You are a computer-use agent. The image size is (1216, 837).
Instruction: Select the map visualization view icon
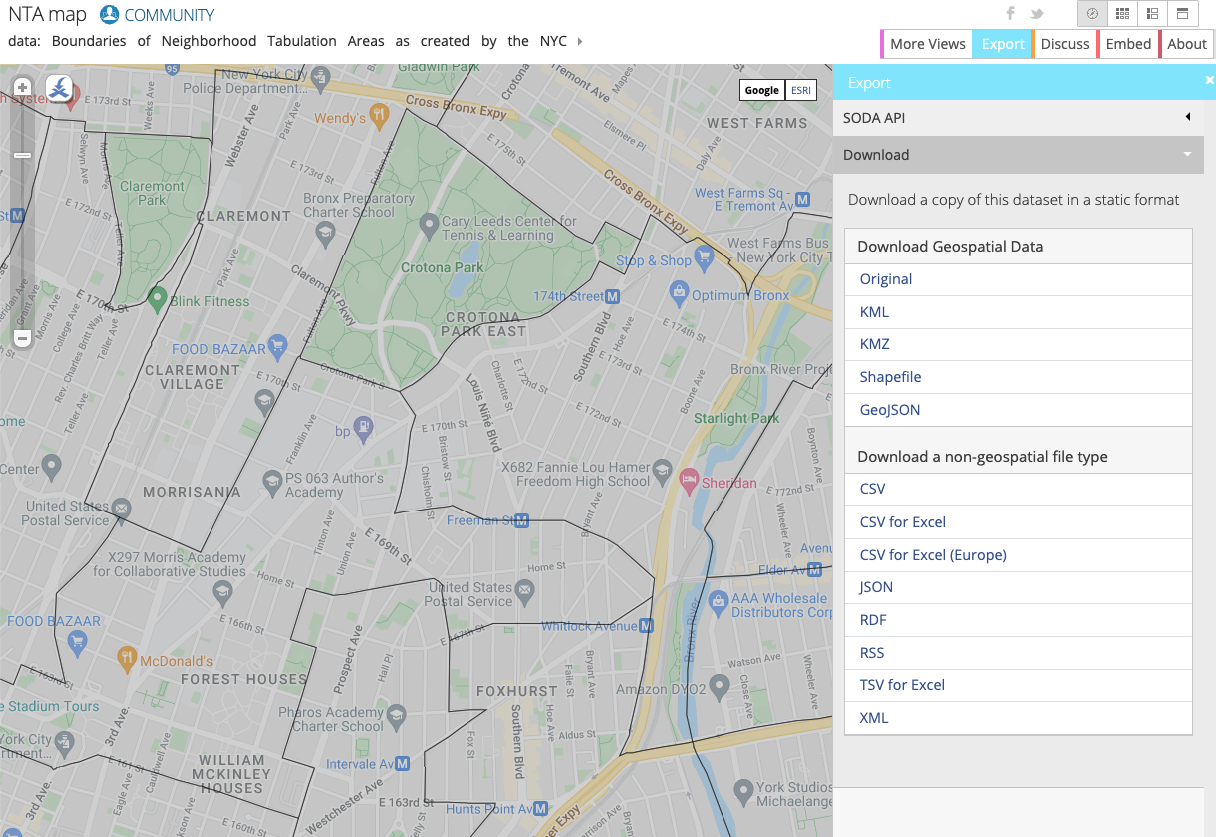(1092, 13)
